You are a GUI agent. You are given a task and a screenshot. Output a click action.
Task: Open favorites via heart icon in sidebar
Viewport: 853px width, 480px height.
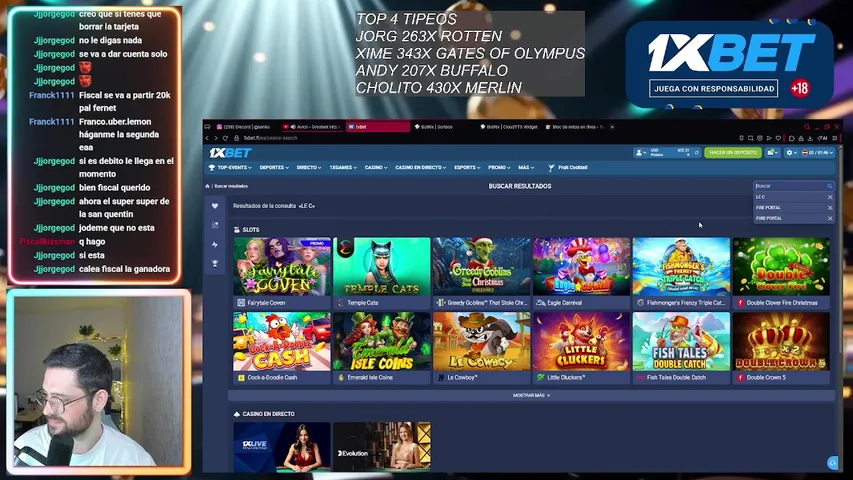tap(215, 206)
